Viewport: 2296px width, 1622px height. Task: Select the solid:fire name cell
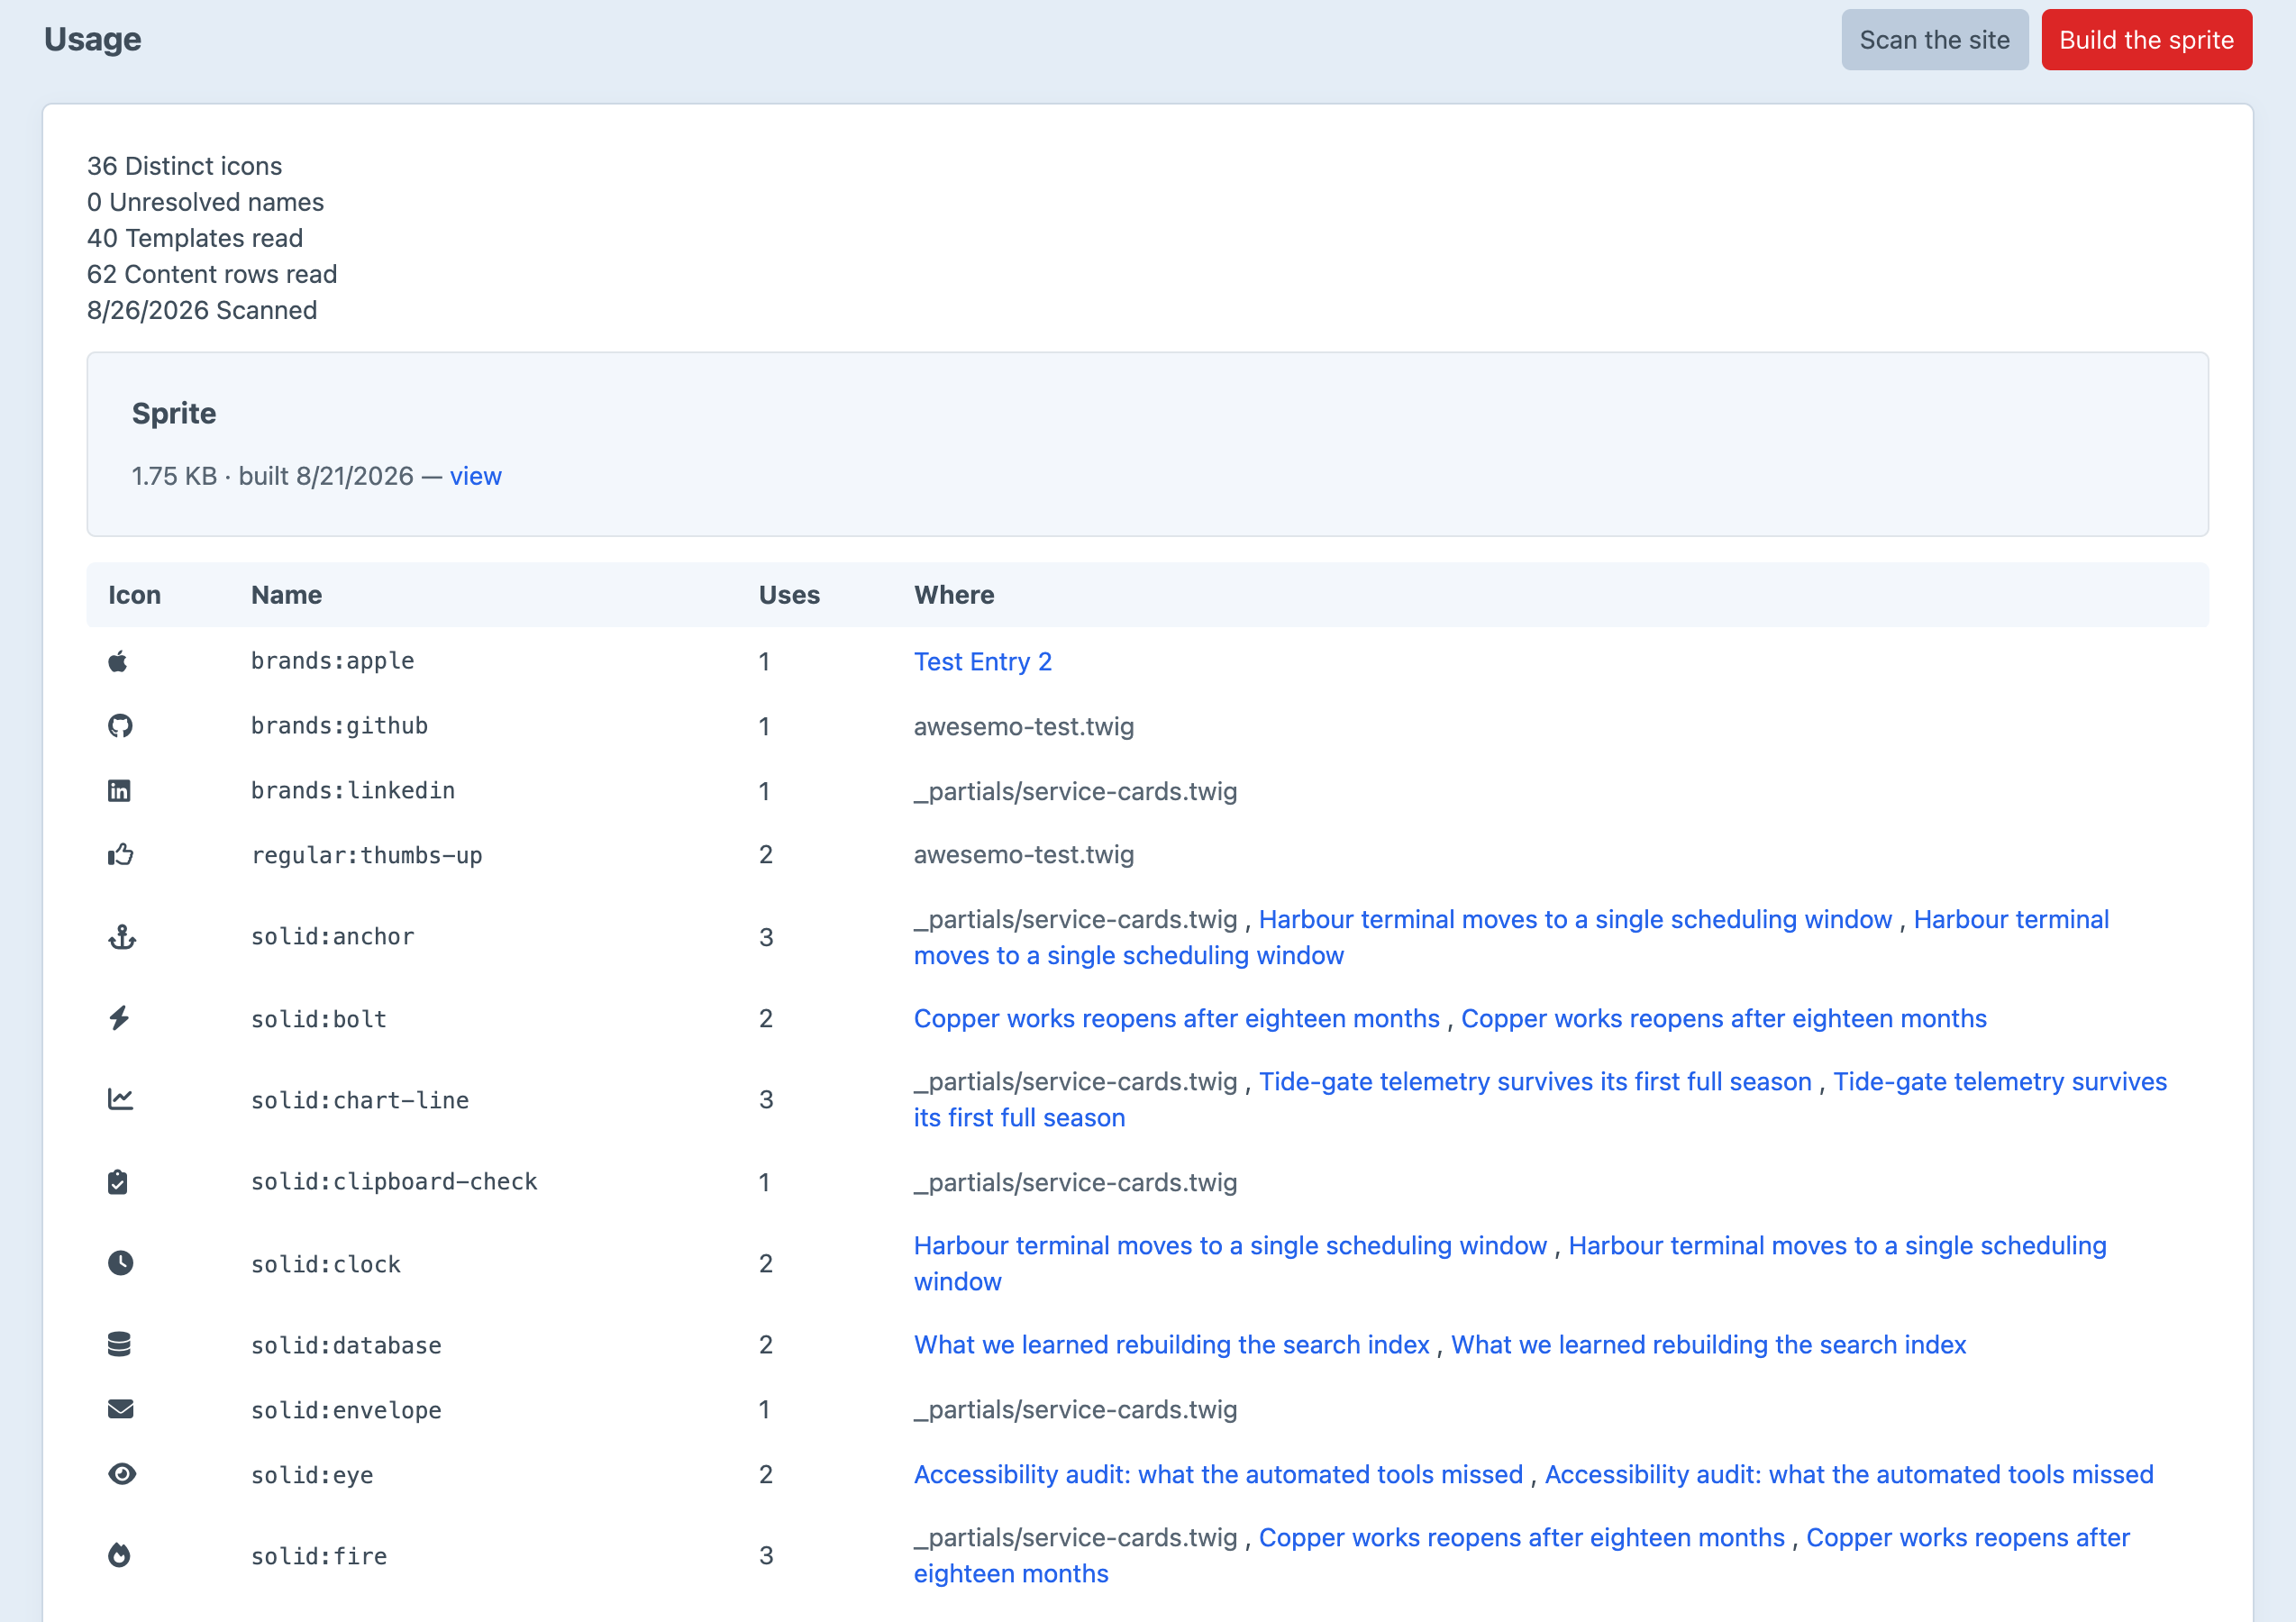click(319, 1556)
